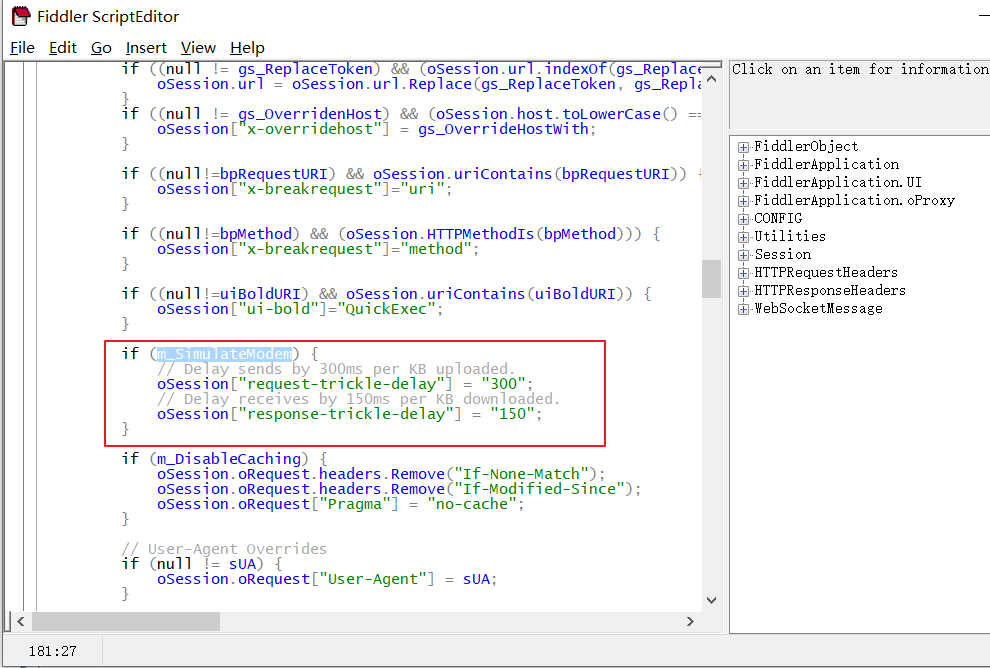Select FiddlerObject in the class tree
990x668 pixels.
806,146
